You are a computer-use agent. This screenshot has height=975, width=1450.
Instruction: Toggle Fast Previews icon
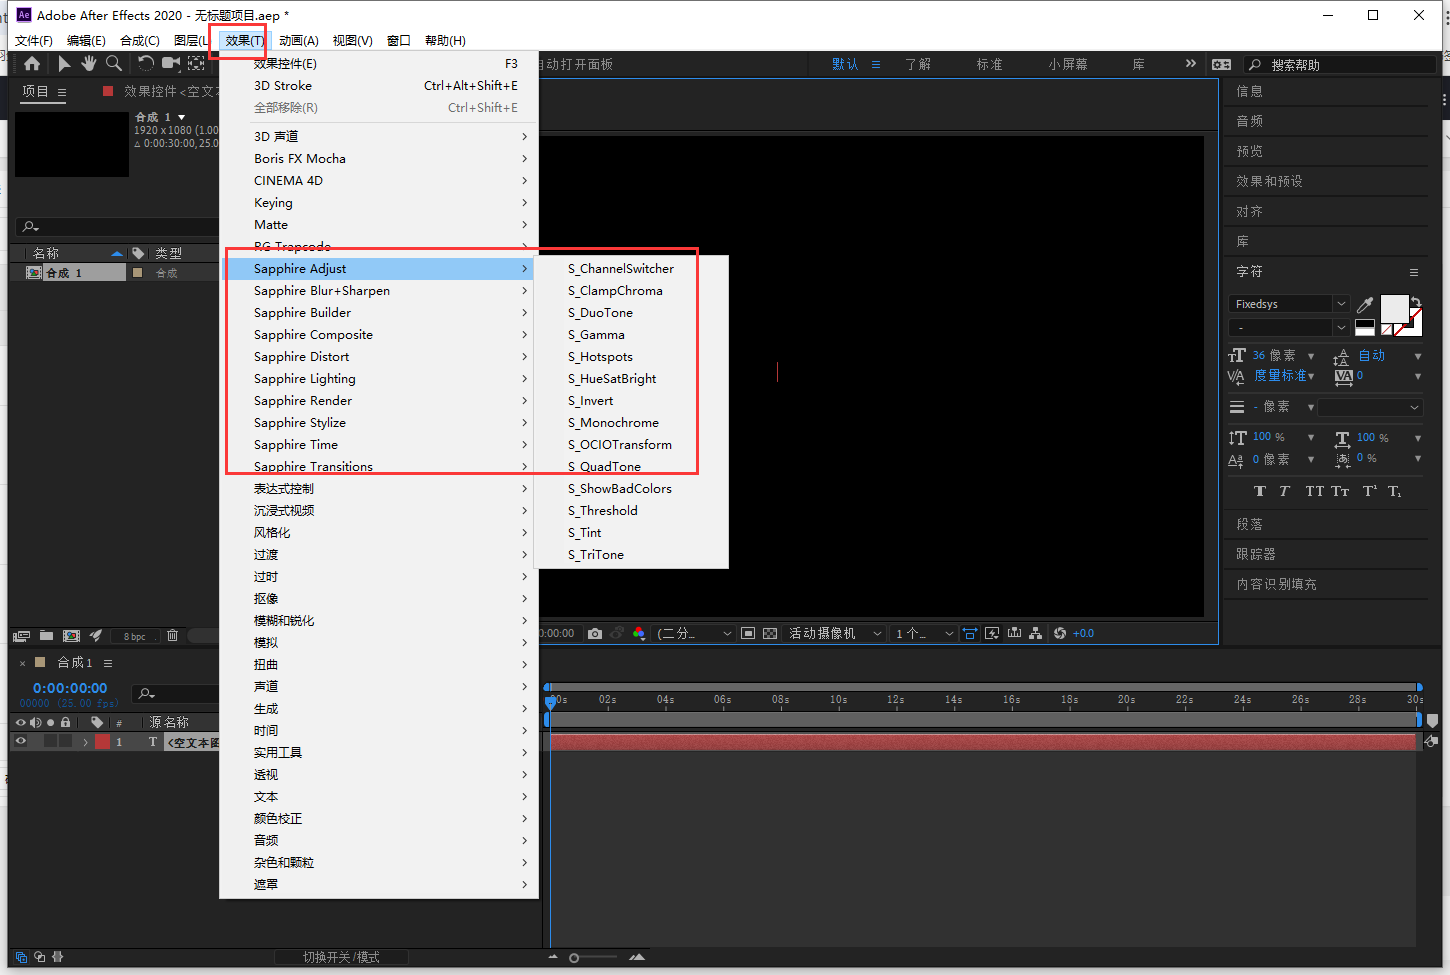click(x=992, y=633)
